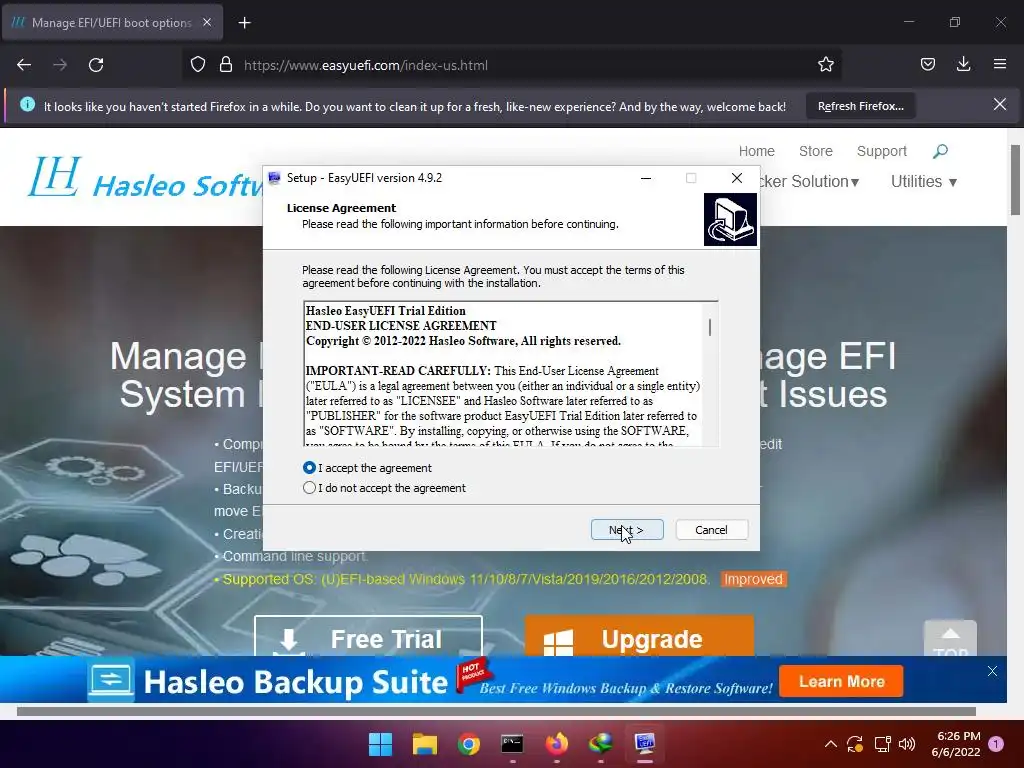This screenshot has height=768, width=1024.
Task: Click the Hasleo Backup Suite banner icon
Action: 111,679
